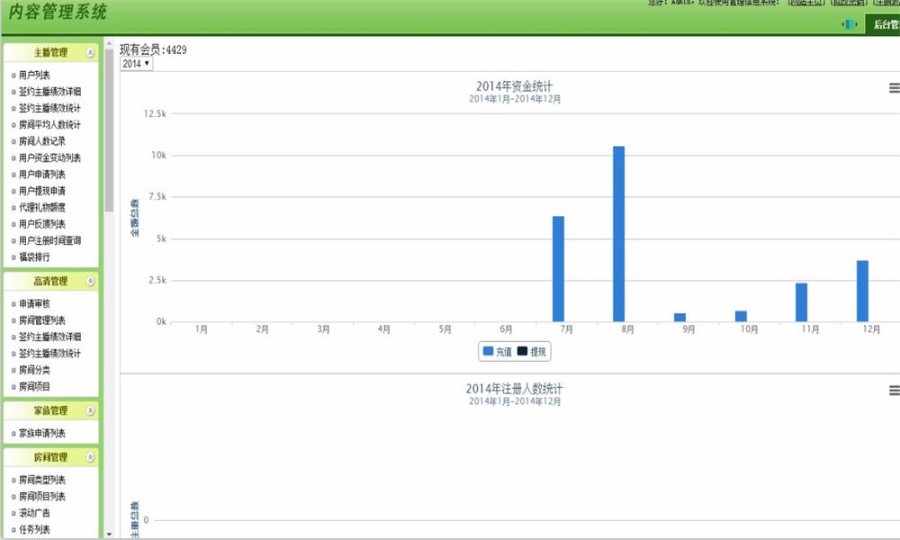Collapse the 主播管理 panel with its arrow icon
This screenshot has width=900, height=540.
(x=90, y=53)
